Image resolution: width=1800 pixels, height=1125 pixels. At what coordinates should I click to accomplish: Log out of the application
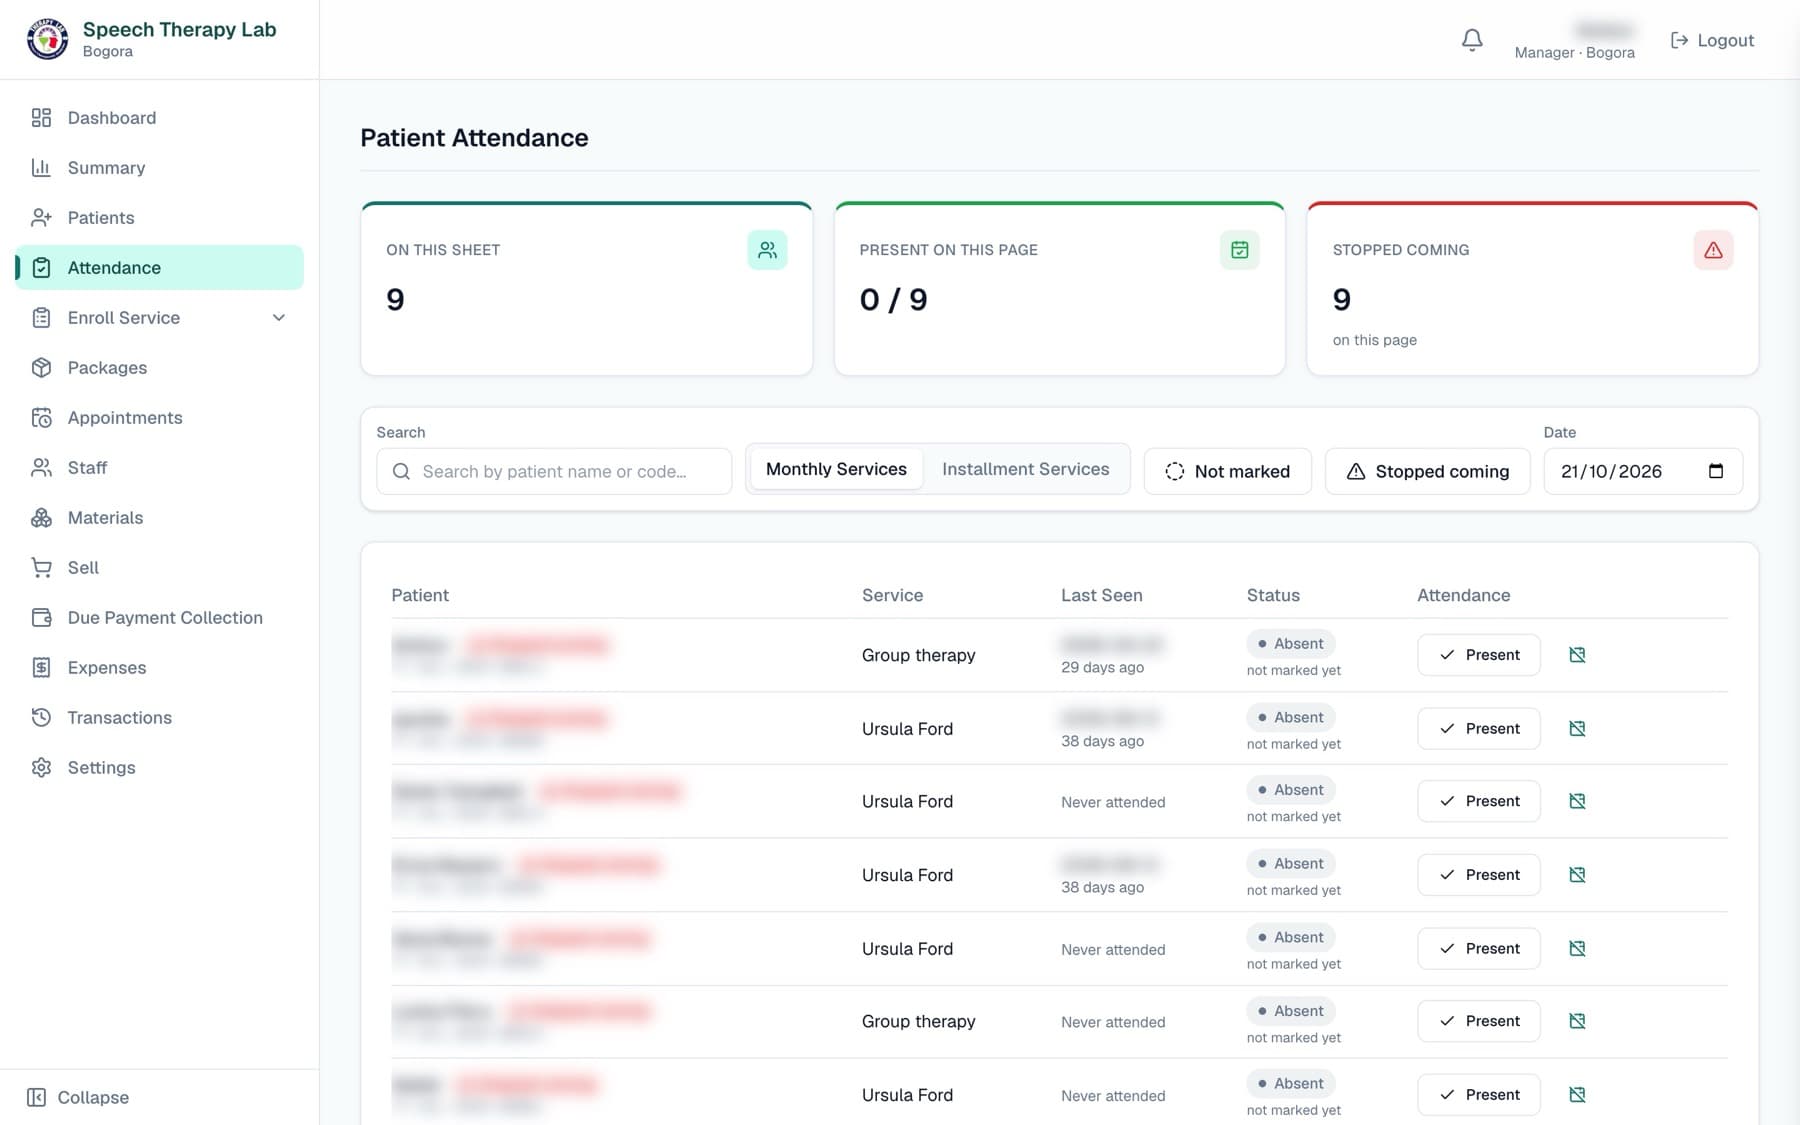pyautogui.click(x=1712, y=40)
